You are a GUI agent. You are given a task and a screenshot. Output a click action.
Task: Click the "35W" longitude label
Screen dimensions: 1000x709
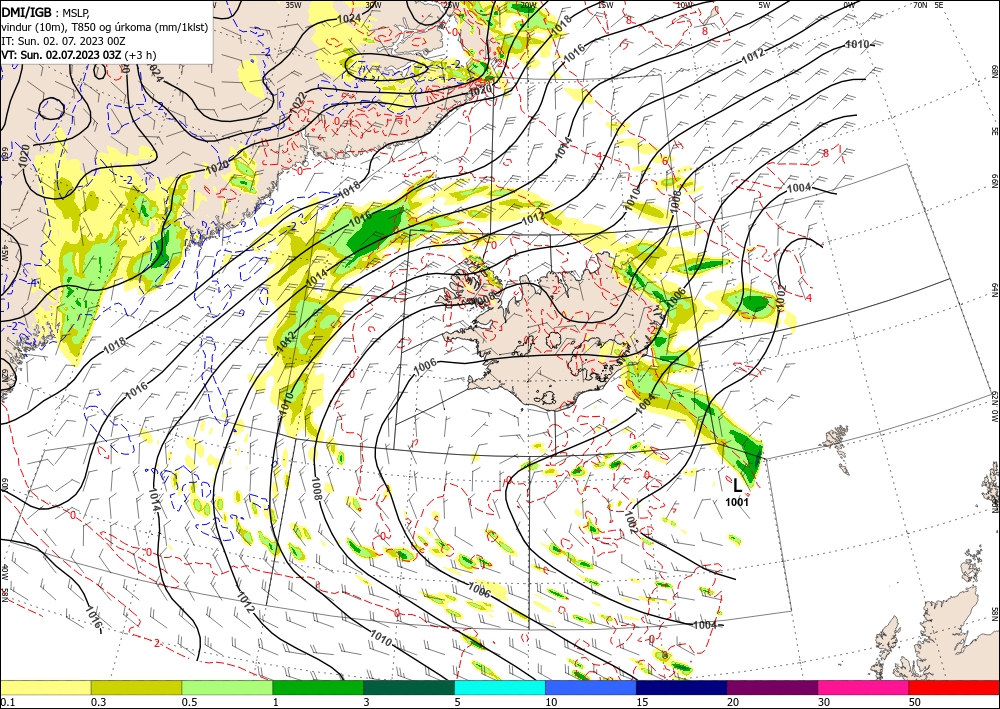click(x=293, y=5)
